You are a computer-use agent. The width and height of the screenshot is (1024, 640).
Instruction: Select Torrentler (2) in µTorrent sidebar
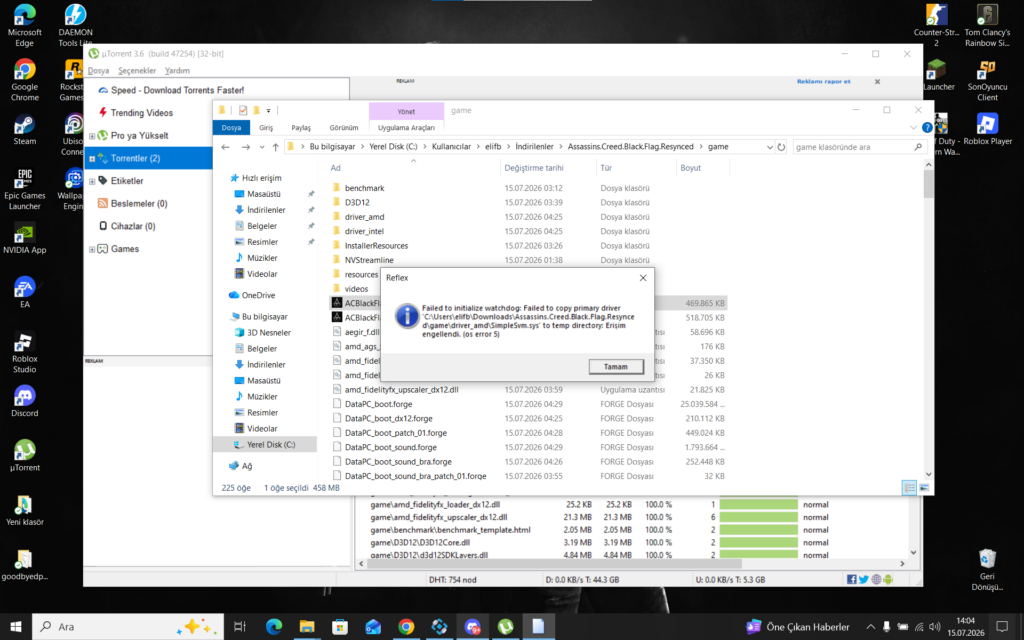[x=135, y=158]
